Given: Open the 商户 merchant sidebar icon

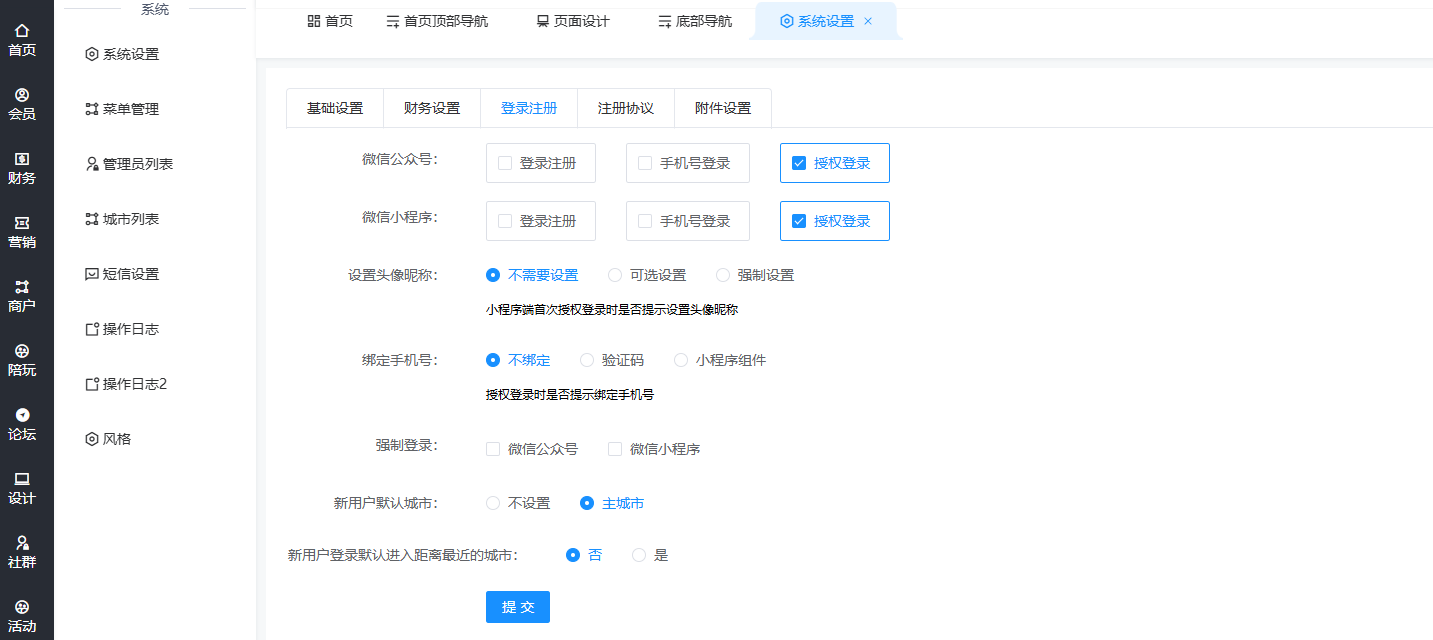Looking at the screenshot, I should pos(22,288).
